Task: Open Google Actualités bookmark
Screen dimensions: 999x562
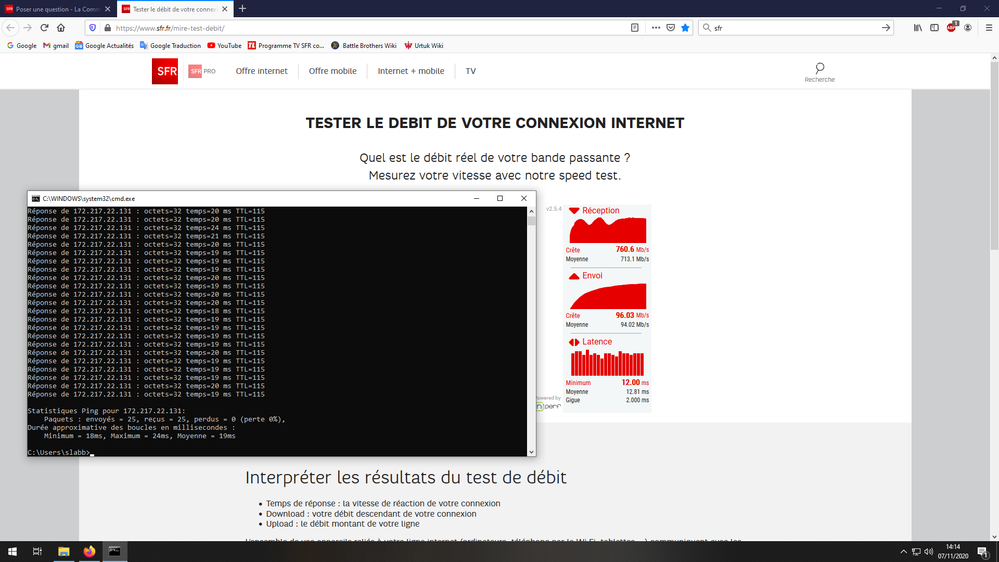Action: coord(104,46)
